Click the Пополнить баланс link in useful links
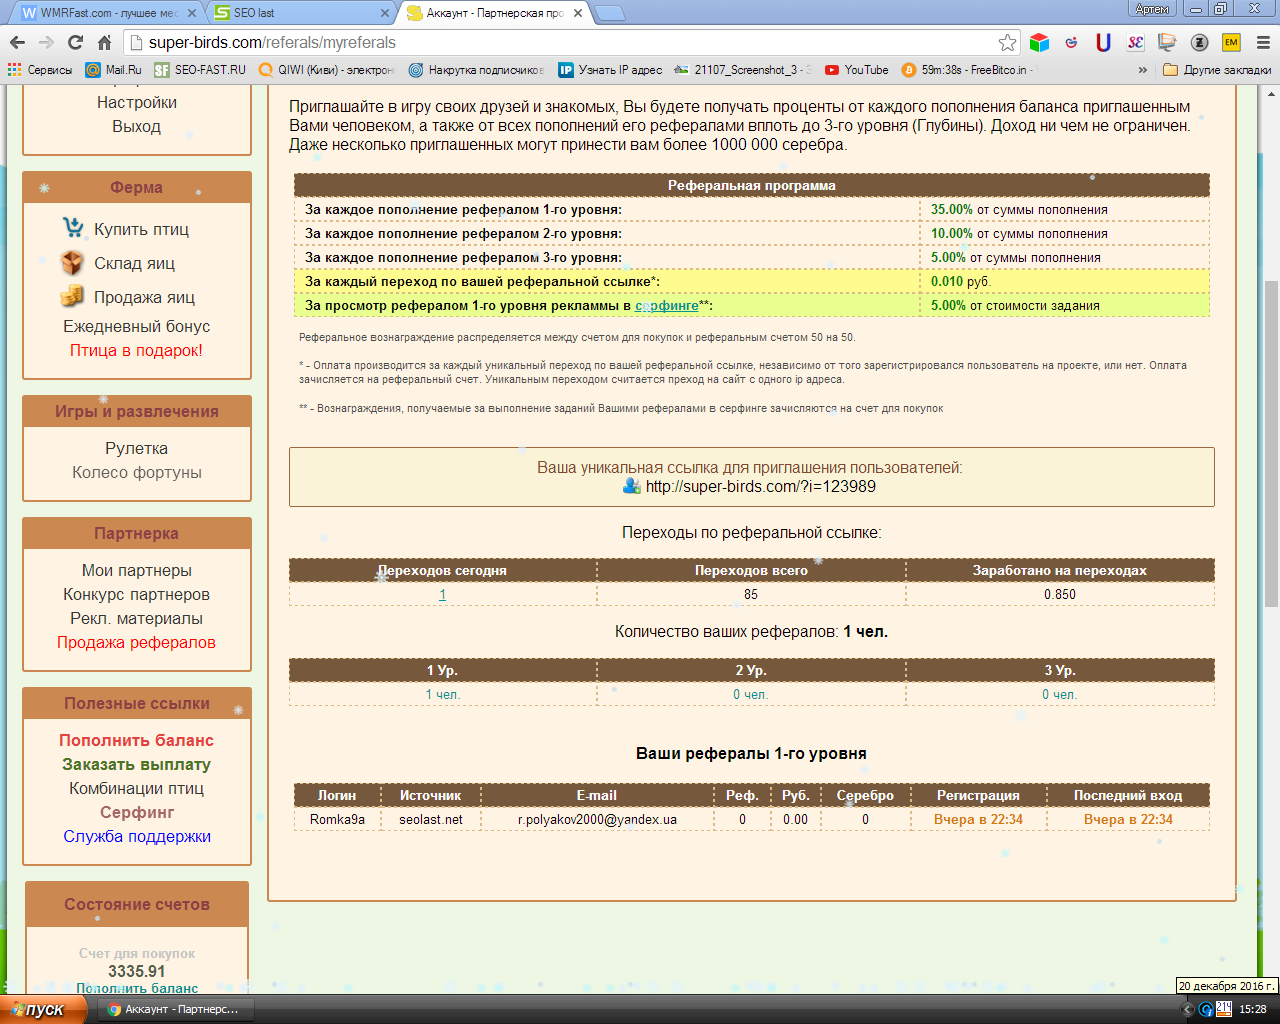Viewport: 1280px width, 1024px height. [137, 740]
